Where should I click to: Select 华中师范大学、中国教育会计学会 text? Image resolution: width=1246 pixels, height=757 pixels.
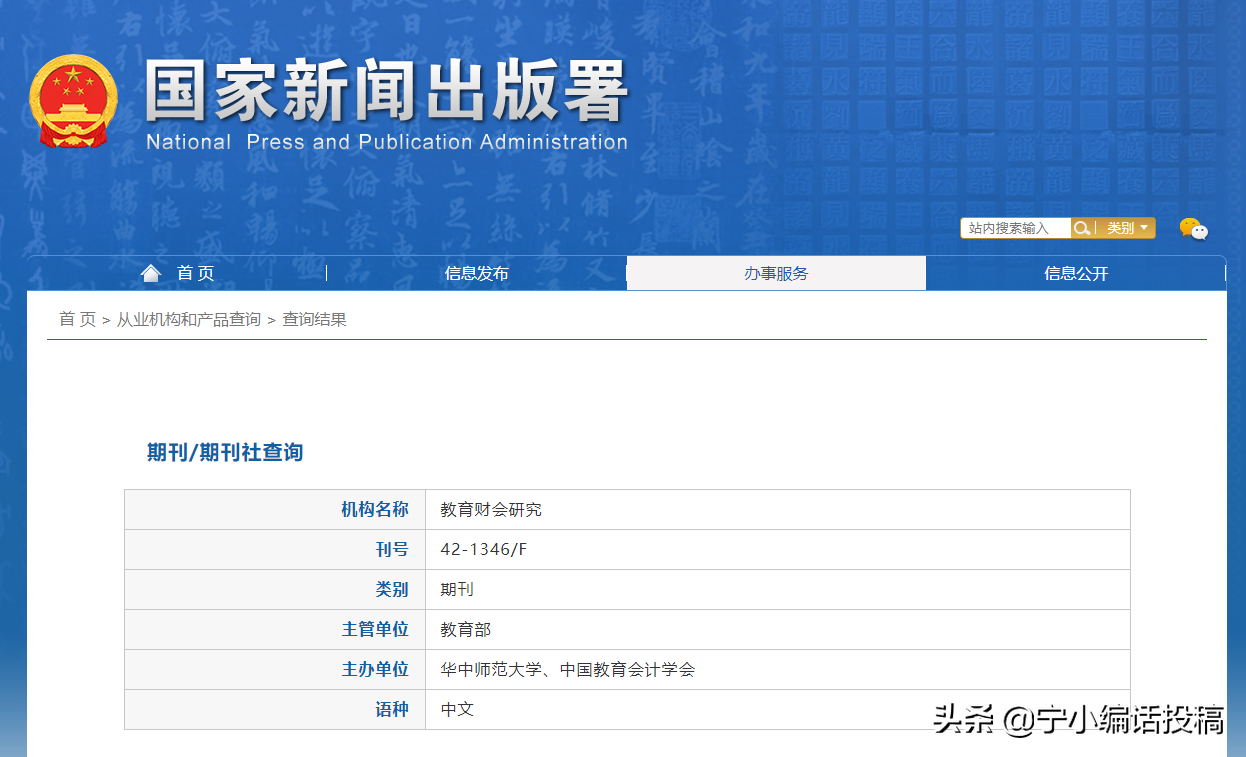point(568,670)
